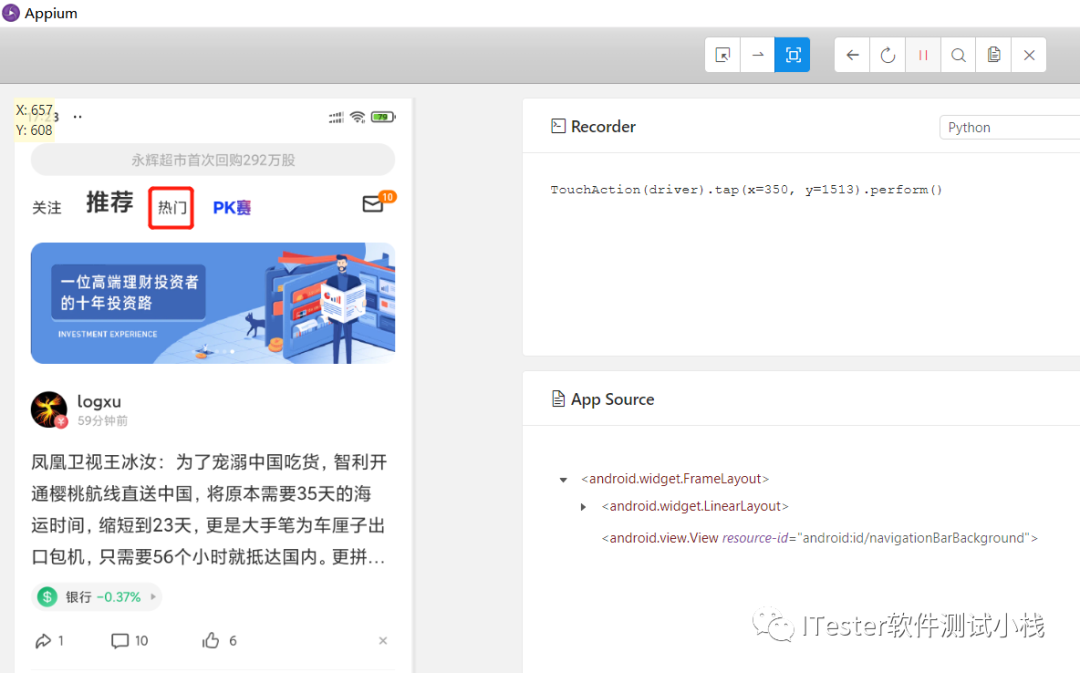
Task: Choose Swipe by Coordinates tool
Action: 758,55
